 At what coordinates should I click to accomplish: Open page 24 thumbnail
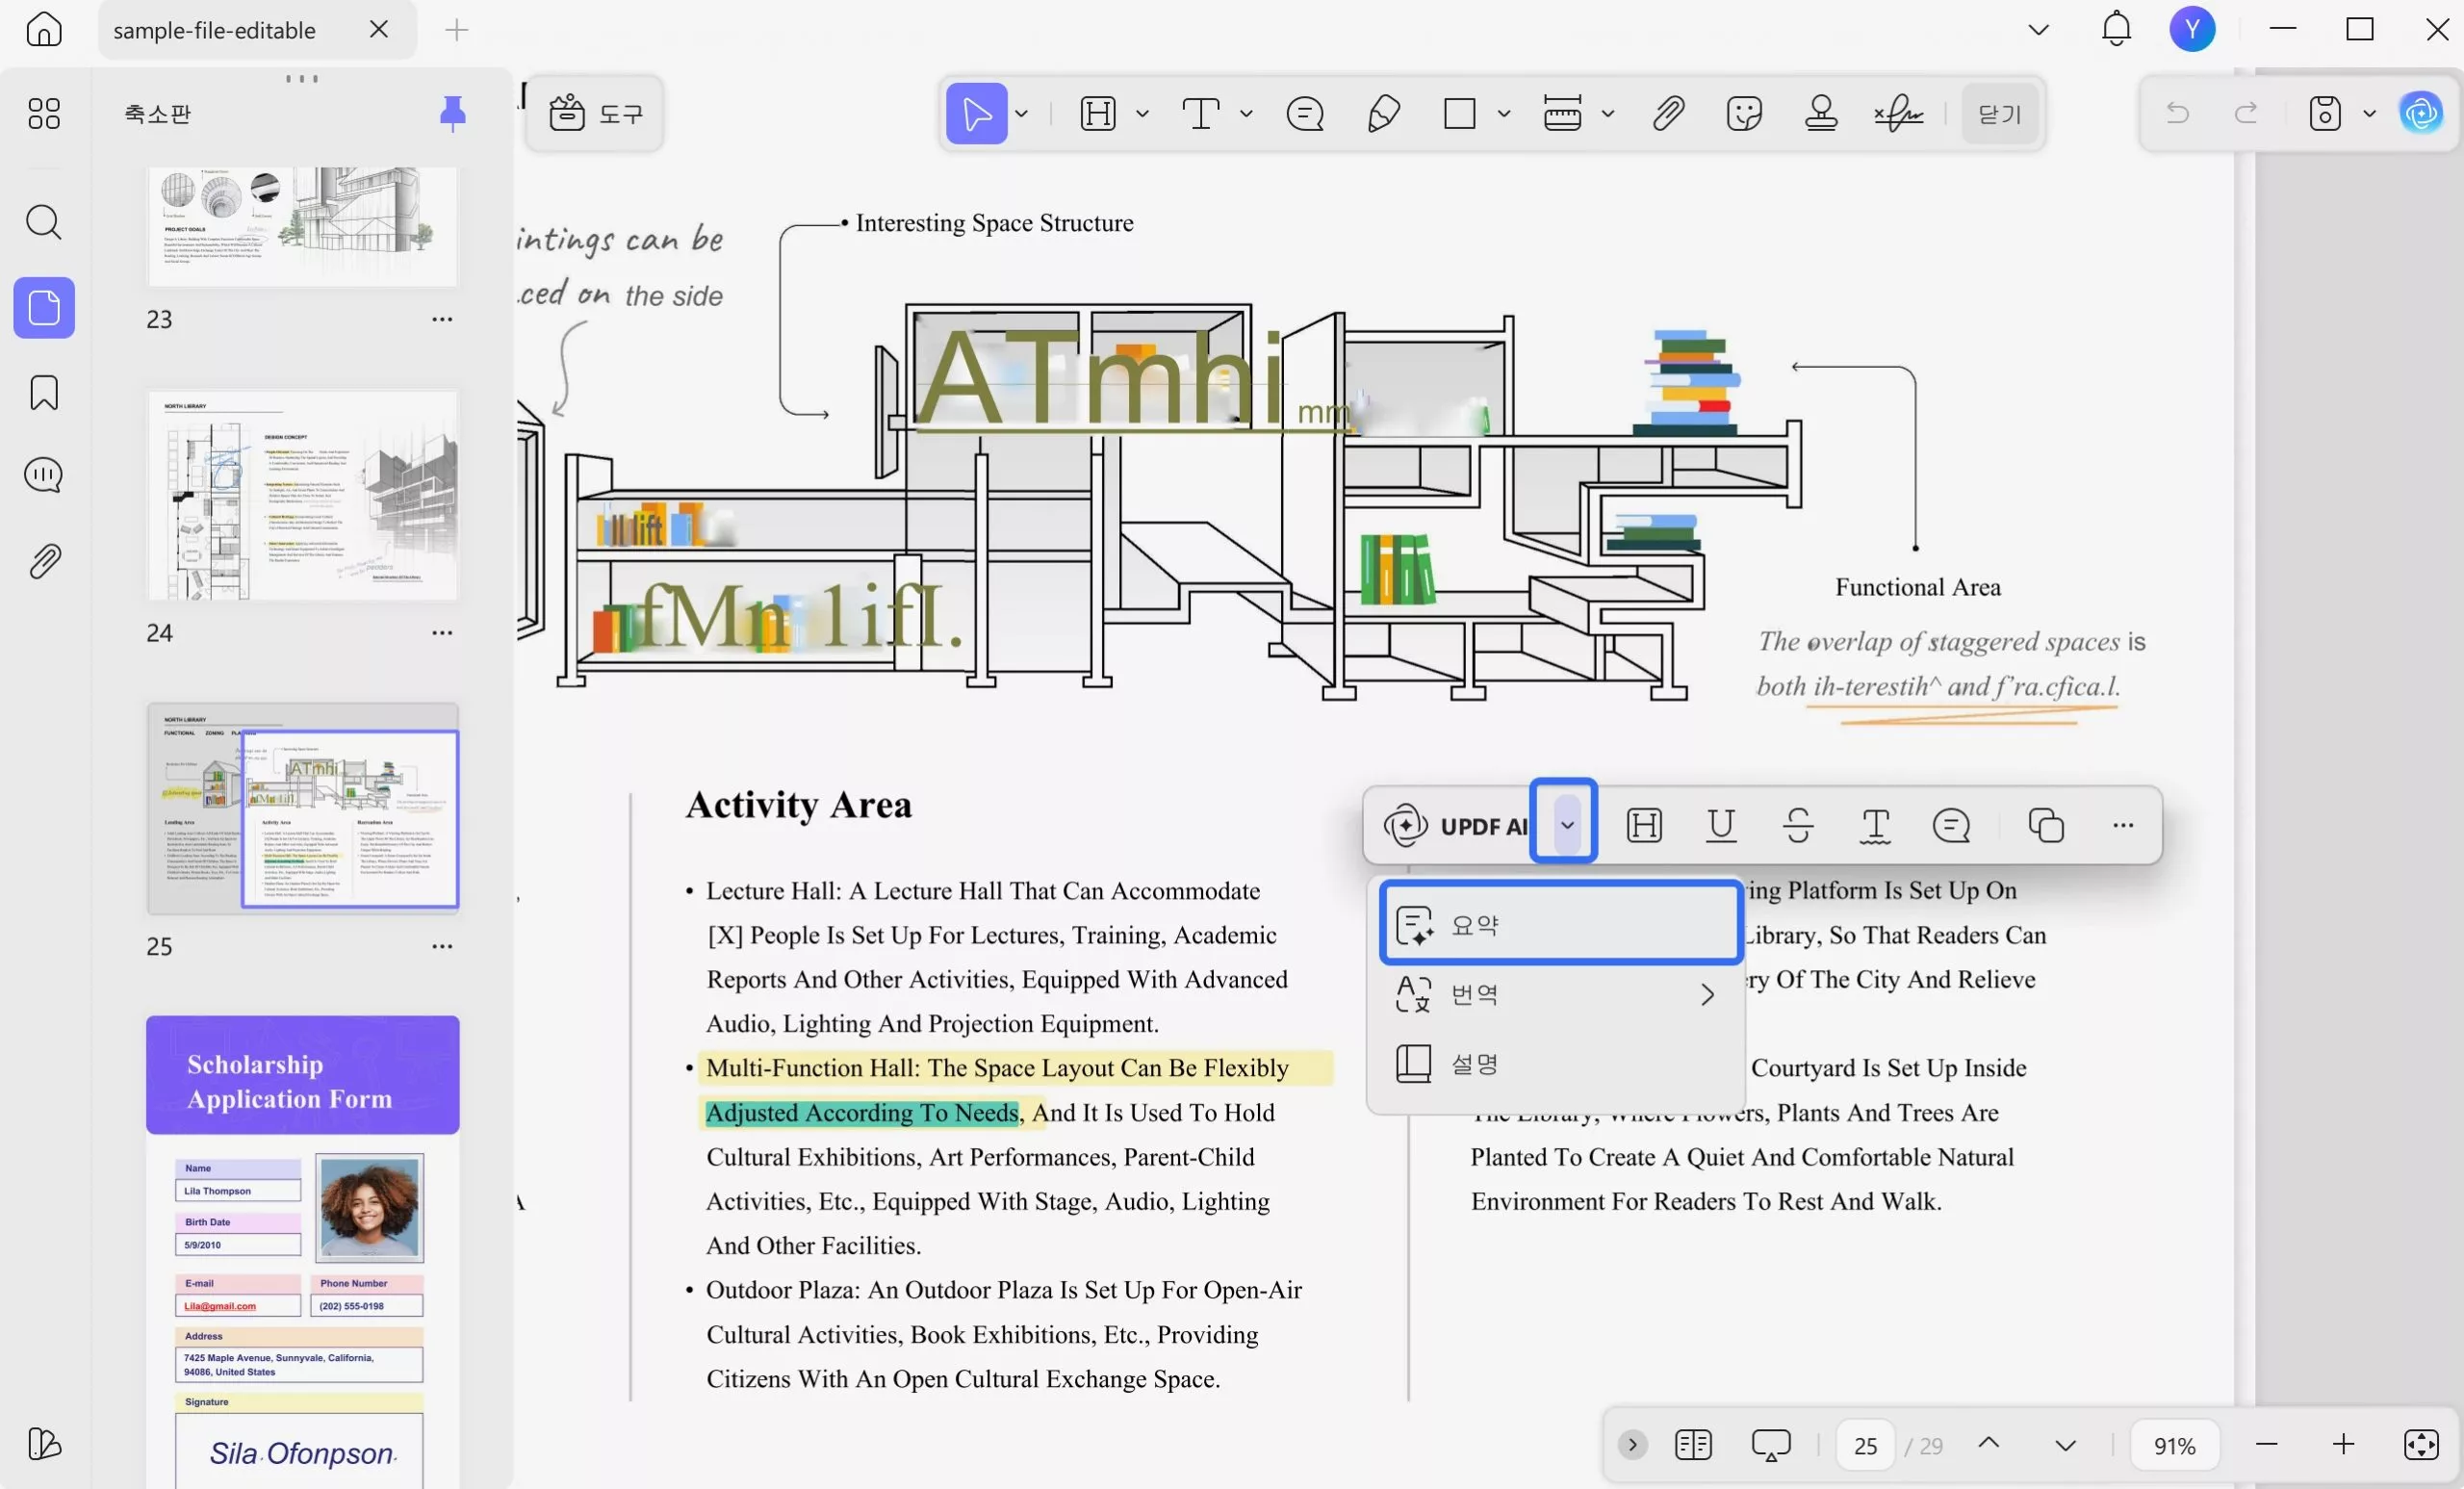point(302,495)
